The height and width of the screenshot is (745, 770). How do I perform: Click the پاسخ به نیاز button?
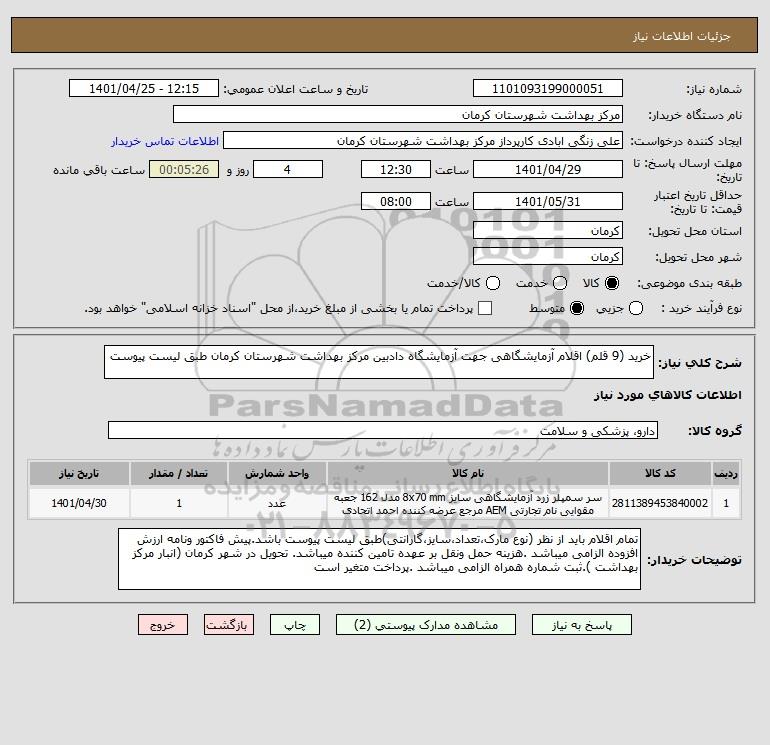coord(581,625)
